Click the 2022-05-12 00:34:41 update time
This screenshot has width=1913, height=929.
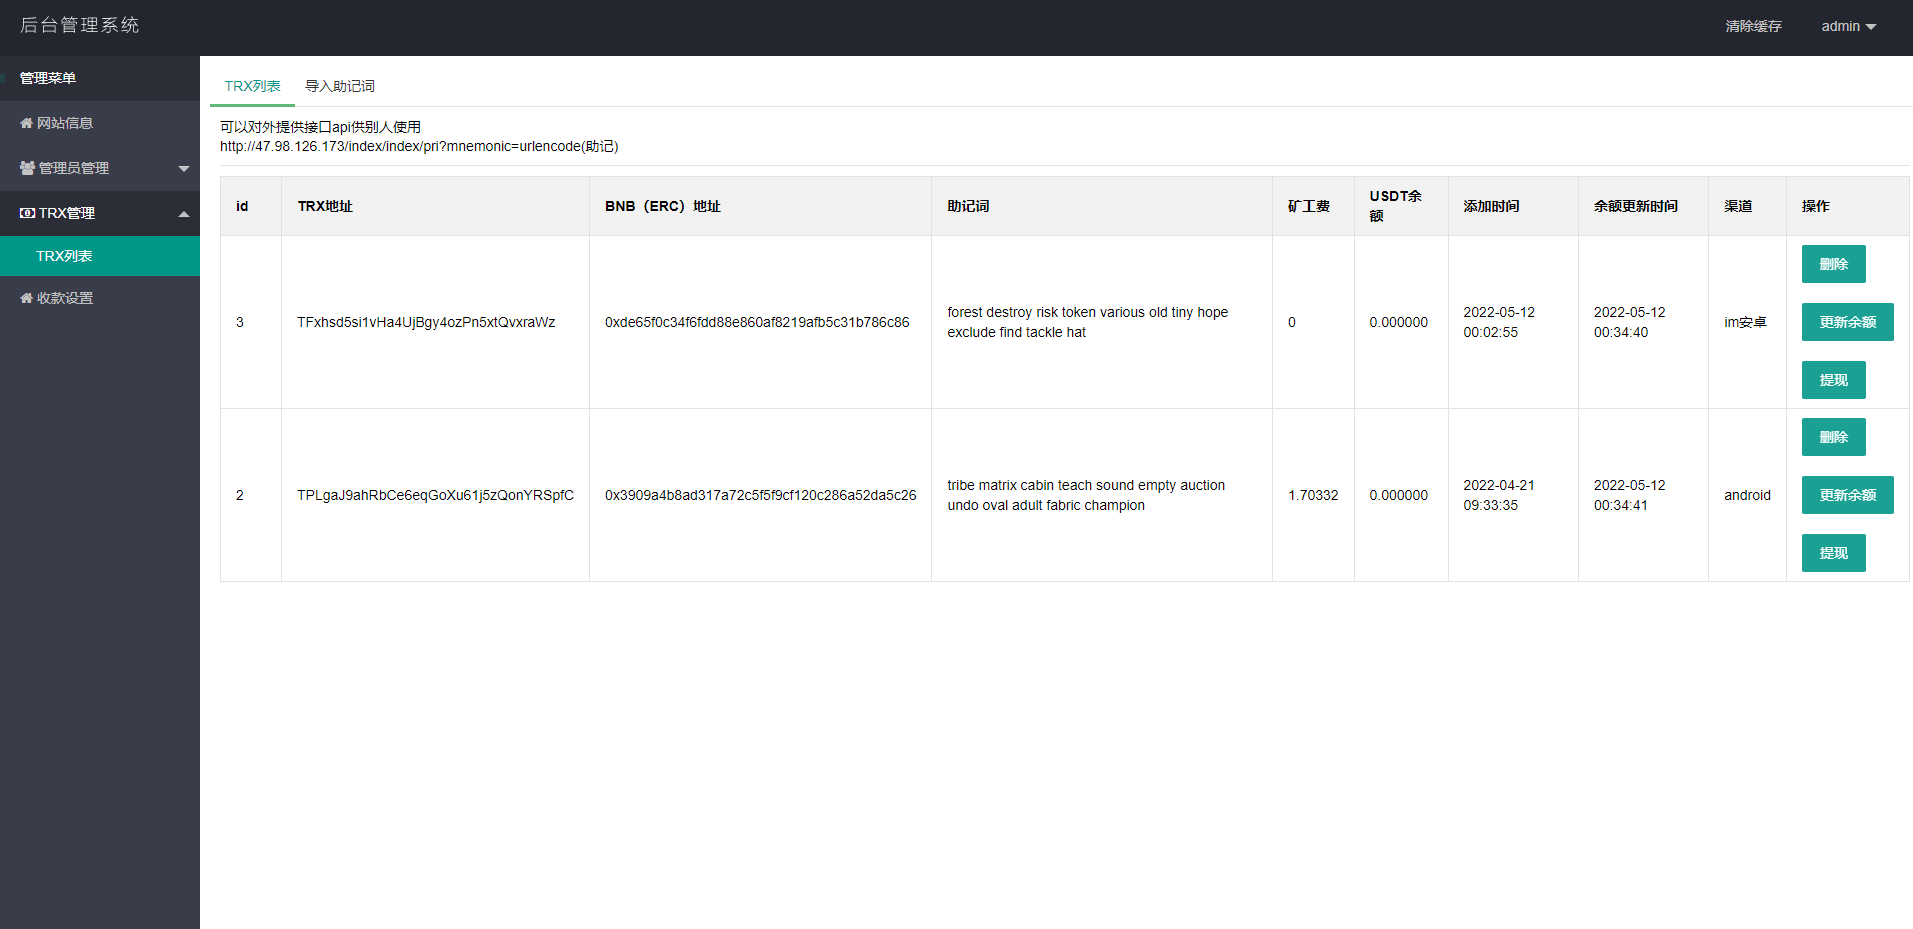(x=1630, y=495)
